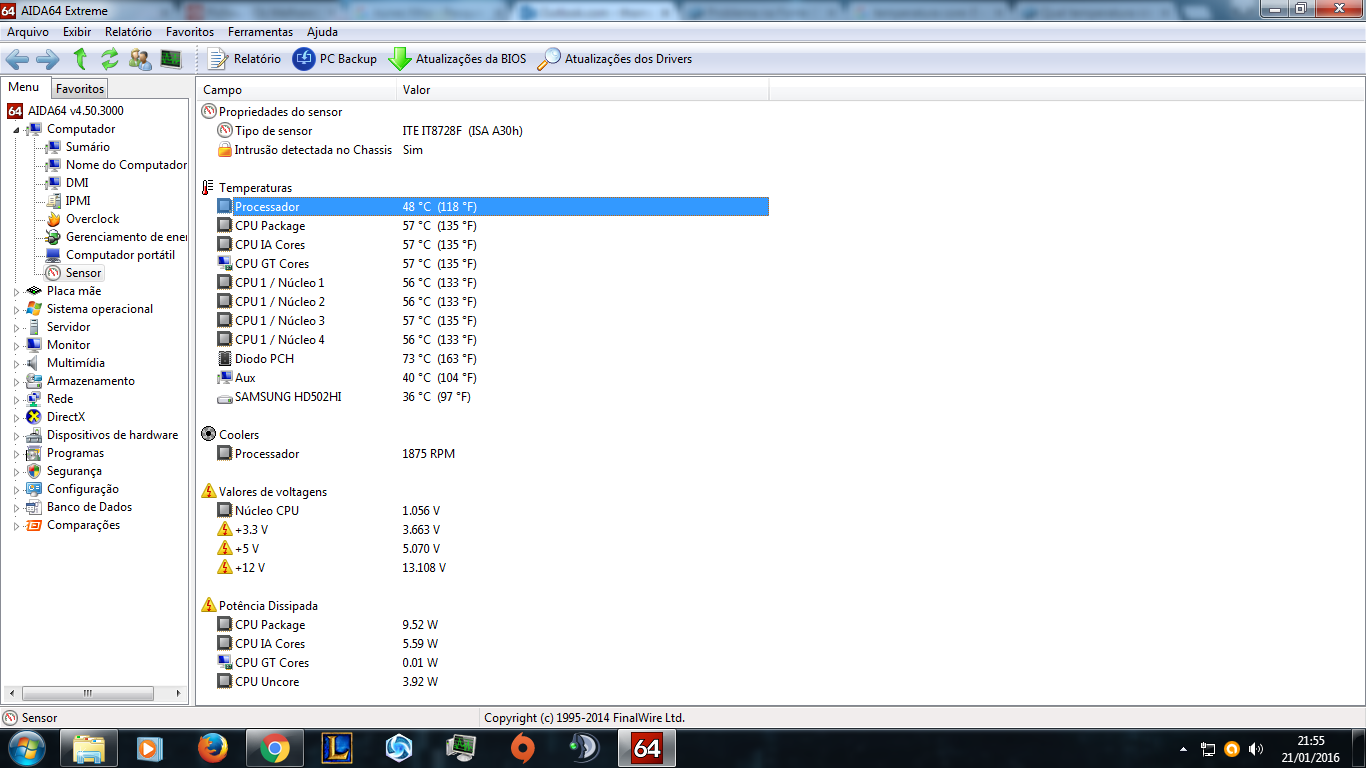Click the CPU GT Cores temperature icon
Viewport: 1366px width, 768px height.
[x=225, y=264]
